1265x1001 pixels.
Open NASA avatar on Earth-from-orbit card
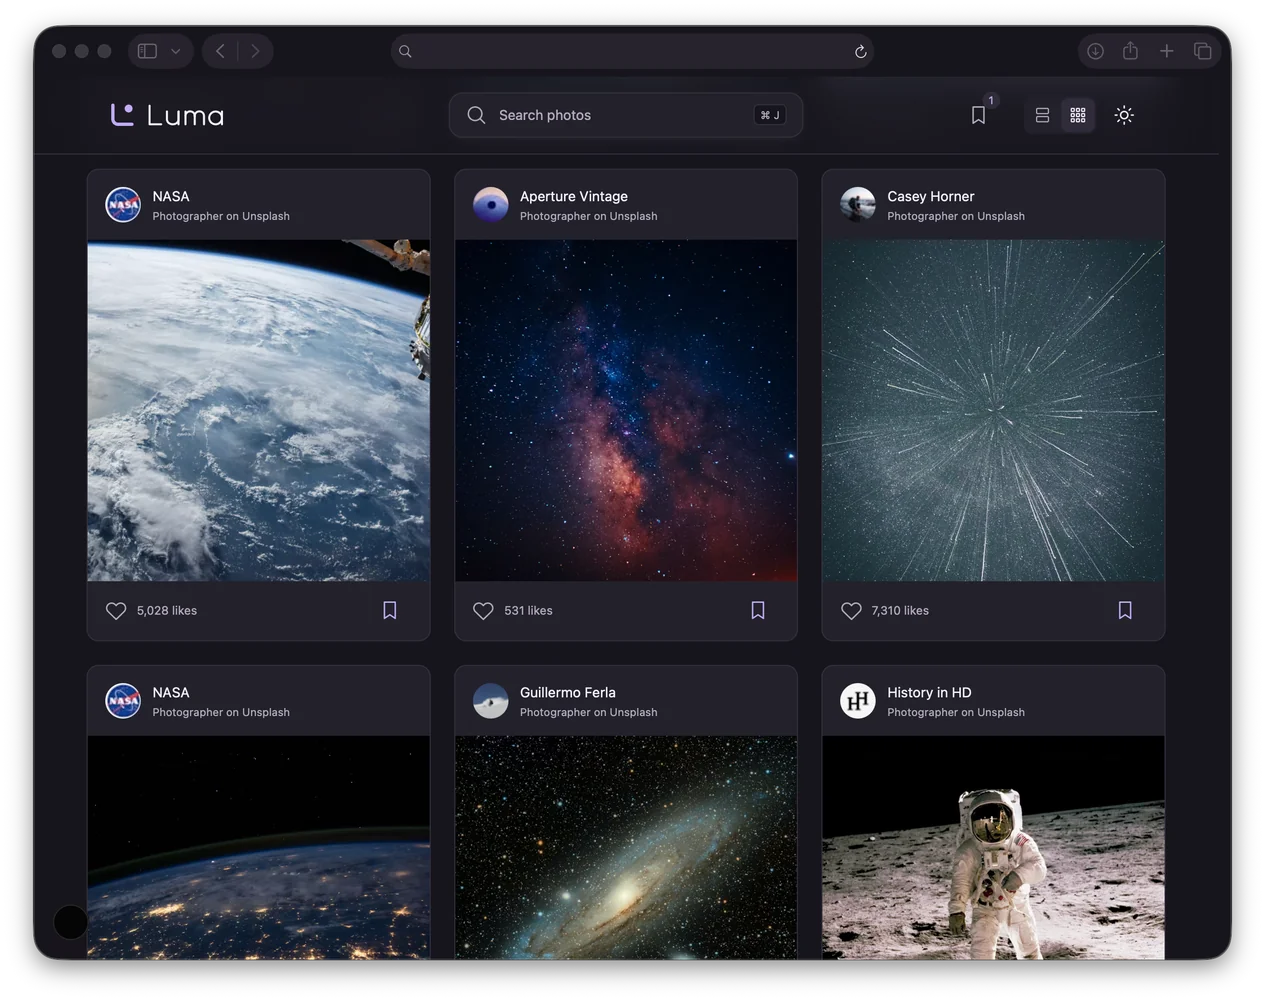tap(123, 205)
